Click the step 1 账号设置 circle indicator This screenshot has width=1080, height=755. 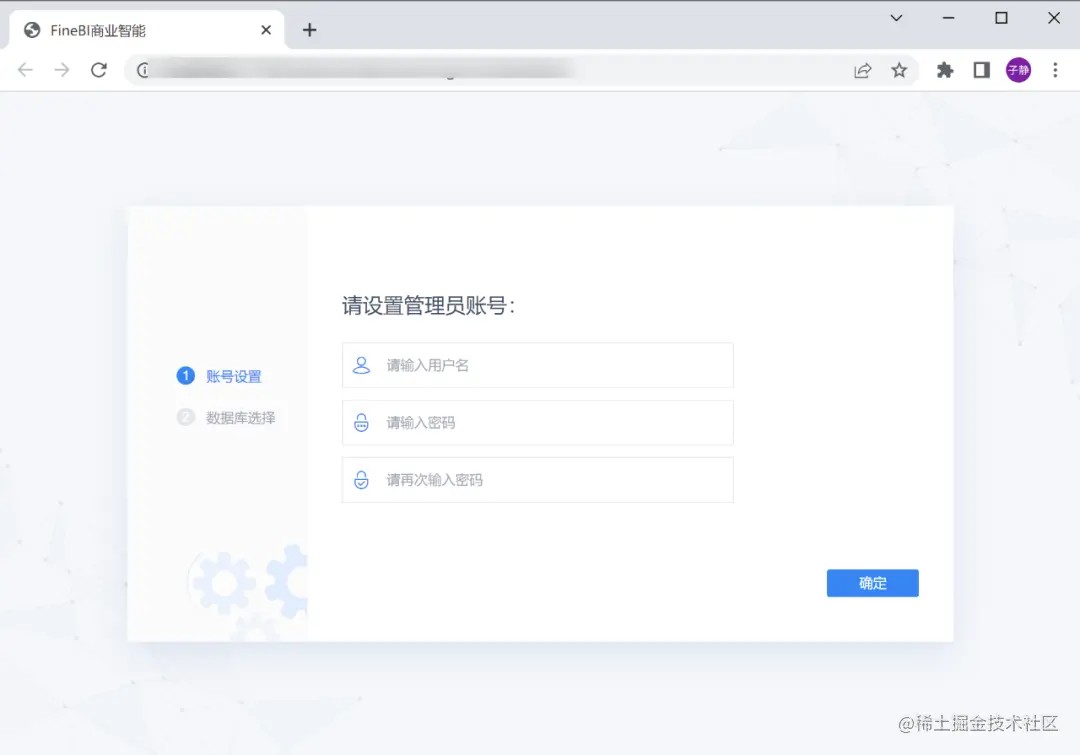click(x=185, y=376)
